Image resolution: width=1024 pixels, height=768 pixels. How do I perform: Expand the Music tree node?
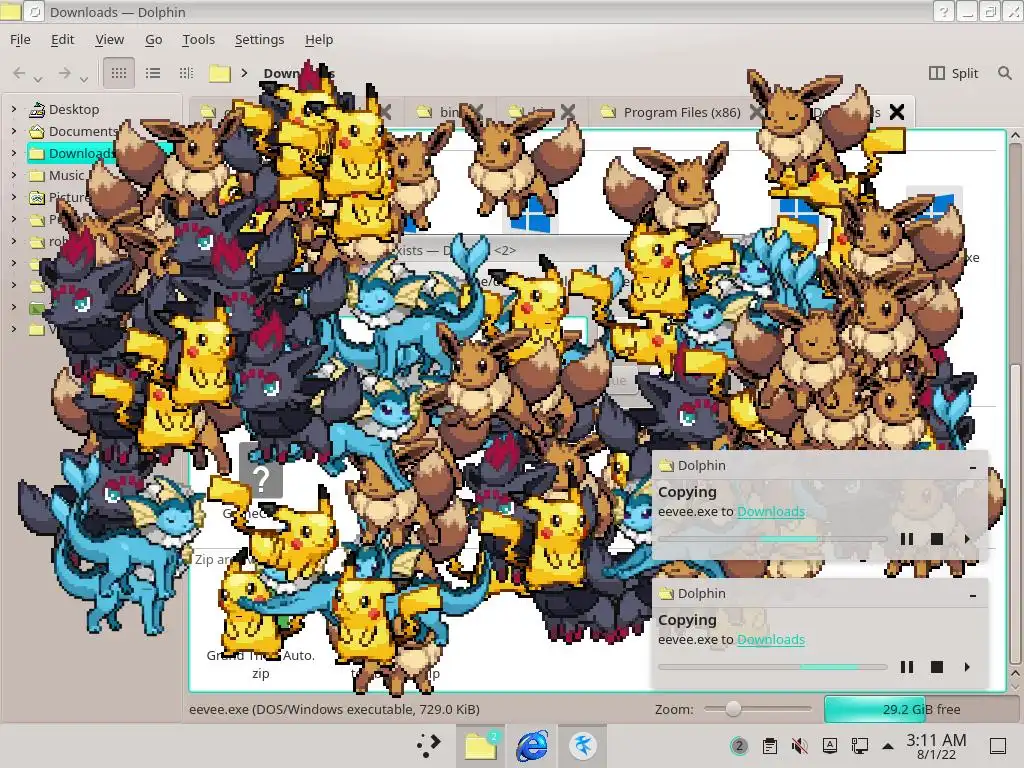tap(14, 175)
